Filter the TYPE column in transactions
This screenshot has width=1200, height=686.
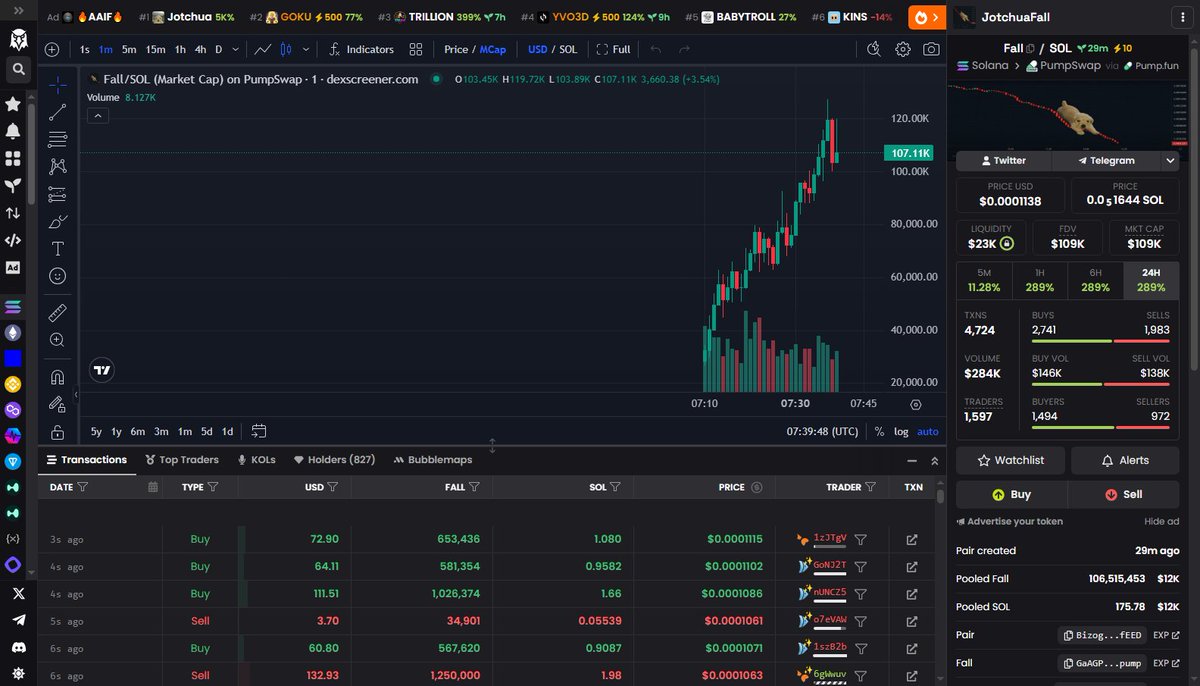pos(214,487)
